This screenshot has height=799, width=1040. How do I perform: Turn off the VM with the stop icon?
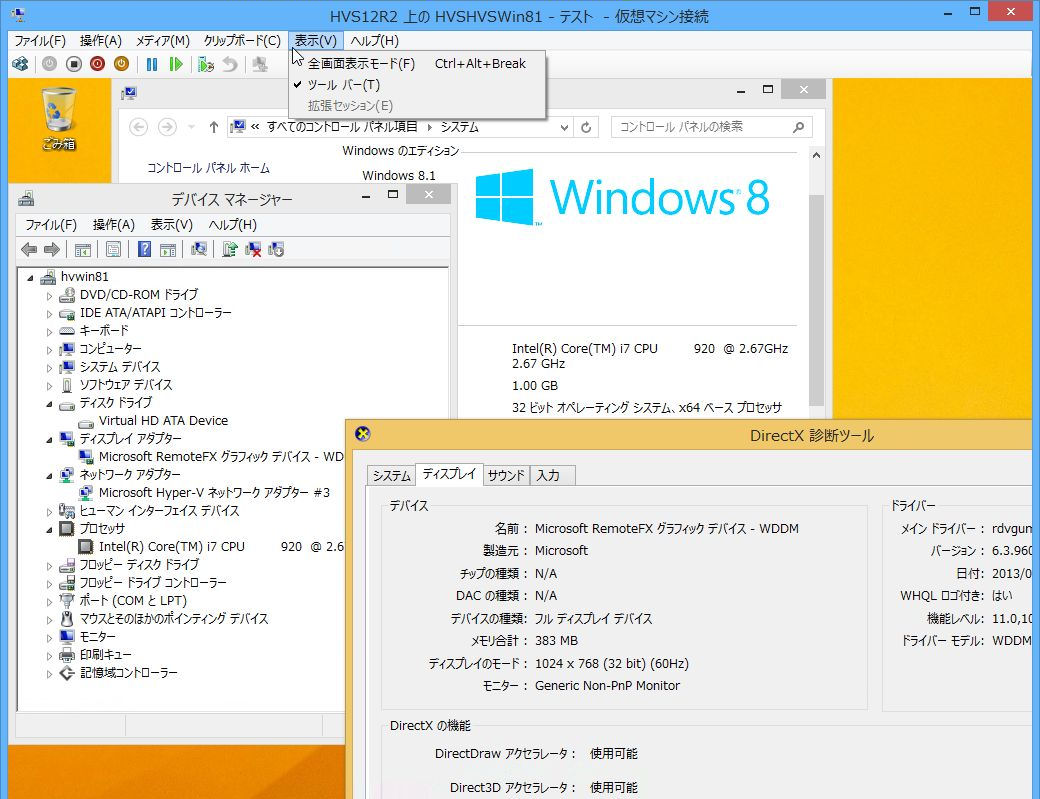point(74,64)
